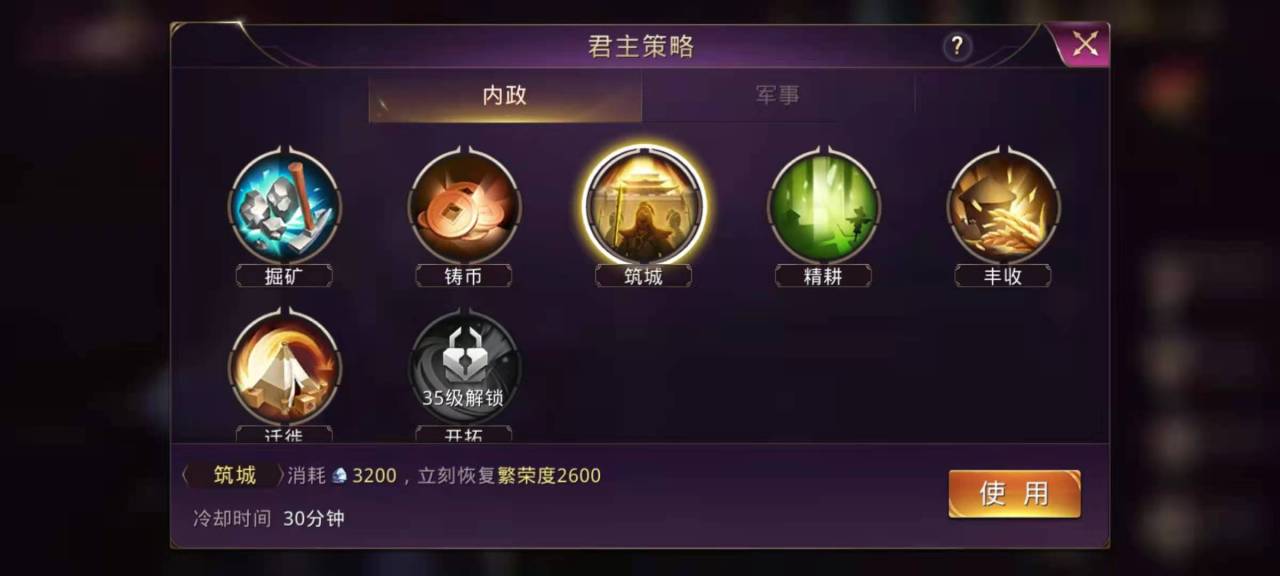The height and width of the screenshot is (576, 1280).
Task: Close the 君主策略 dialog
Action: click(x=1084, y=44)
